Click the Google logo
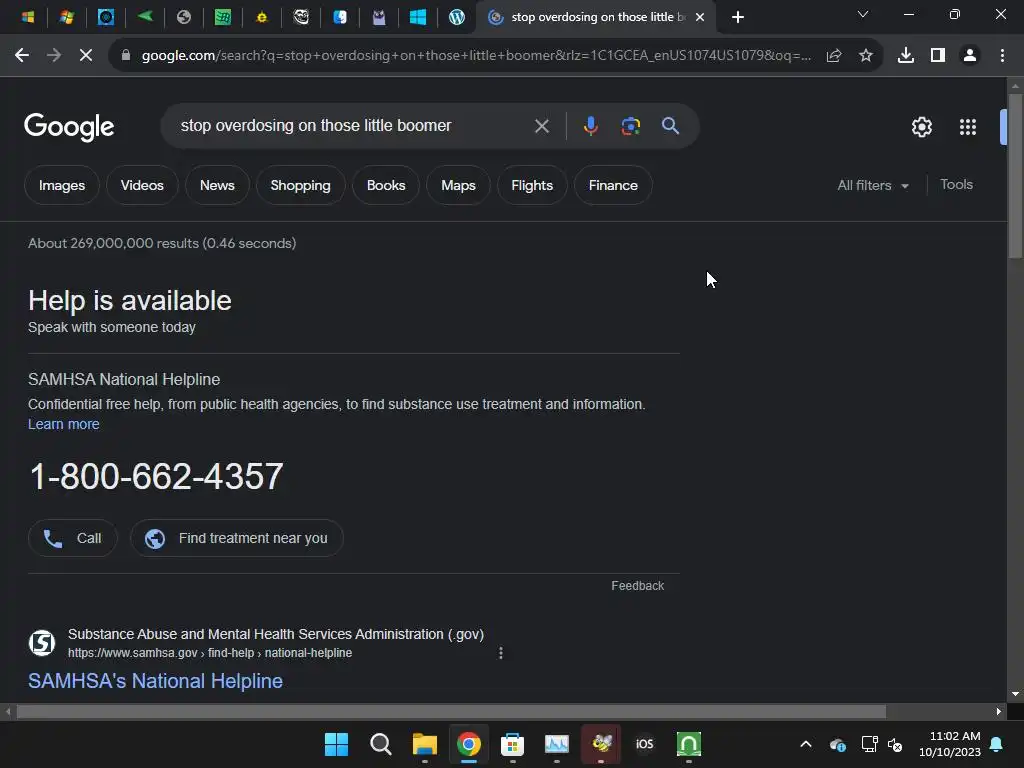 tap(69, 127)
